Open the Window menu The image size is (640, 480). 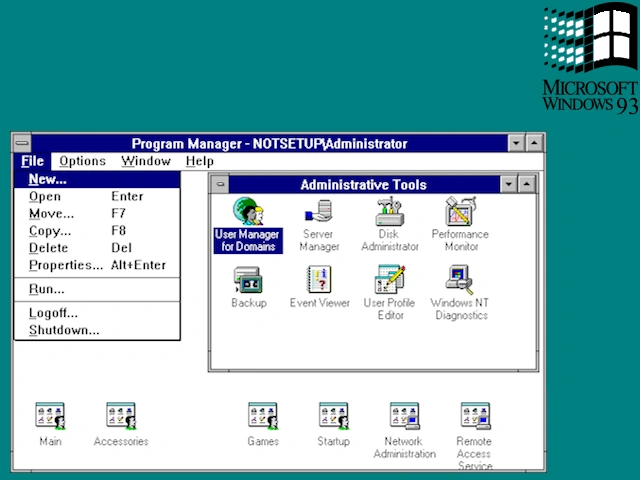coord(146,161)
